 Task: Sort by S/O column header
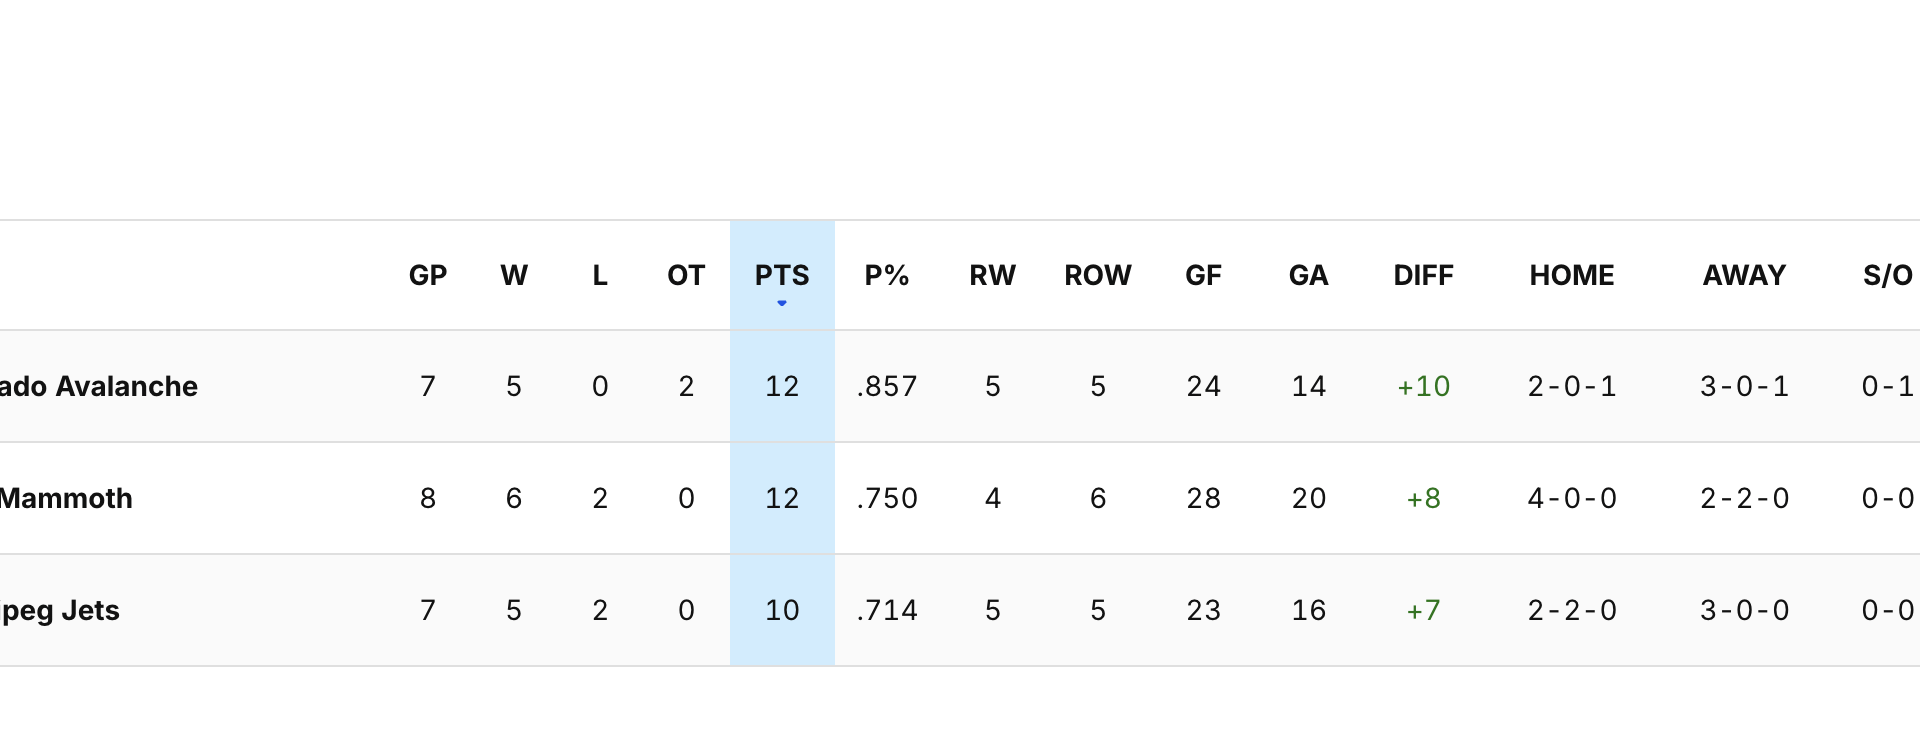tap(1887, 275)
